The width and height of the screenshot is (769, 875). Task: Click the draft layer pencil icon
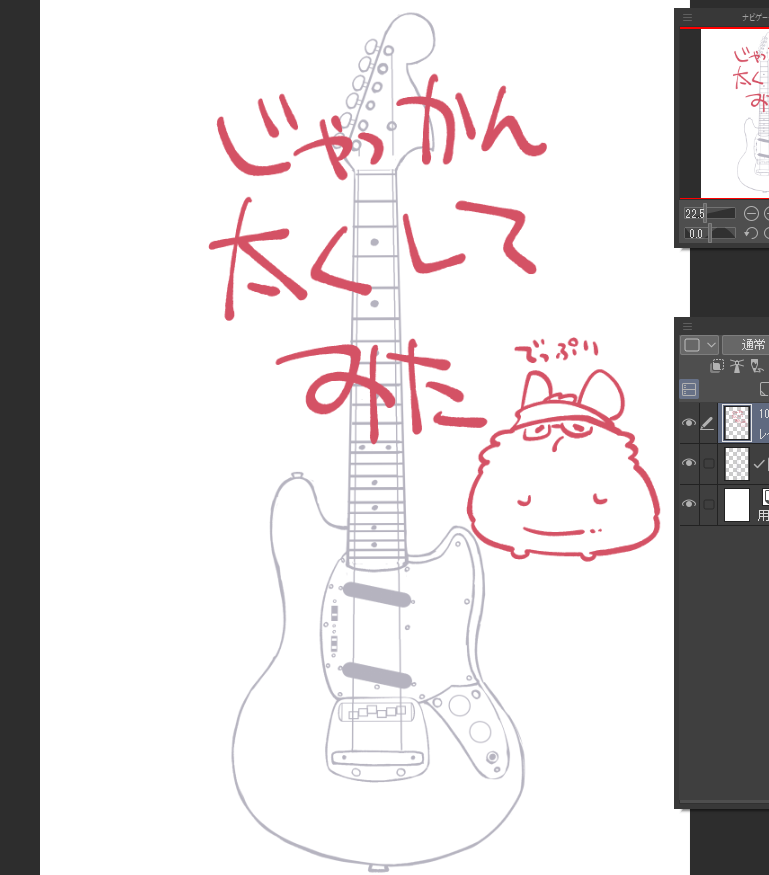coord(757,366)
